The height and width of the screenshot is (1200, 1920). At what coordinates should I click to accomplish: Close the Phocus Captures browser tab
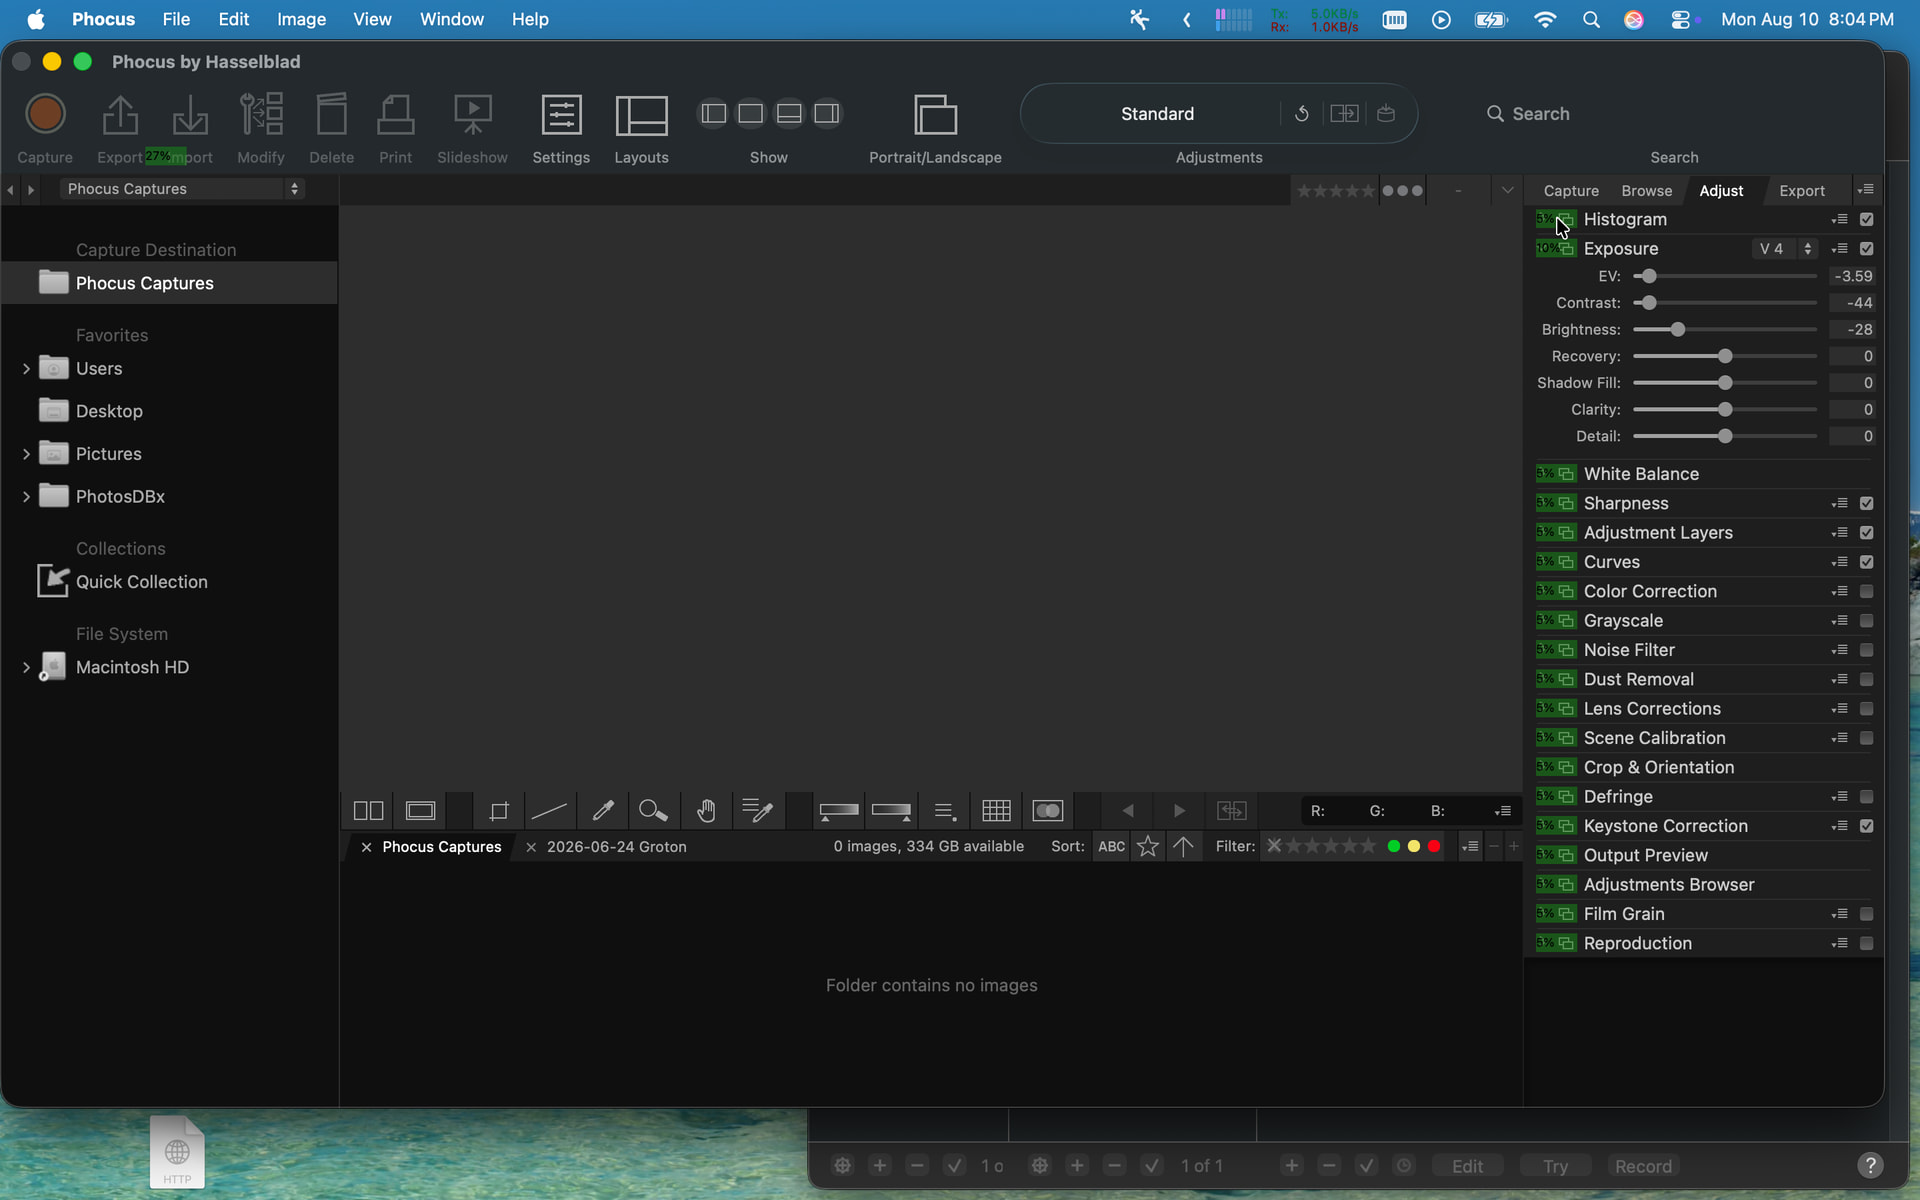point(366,847)
